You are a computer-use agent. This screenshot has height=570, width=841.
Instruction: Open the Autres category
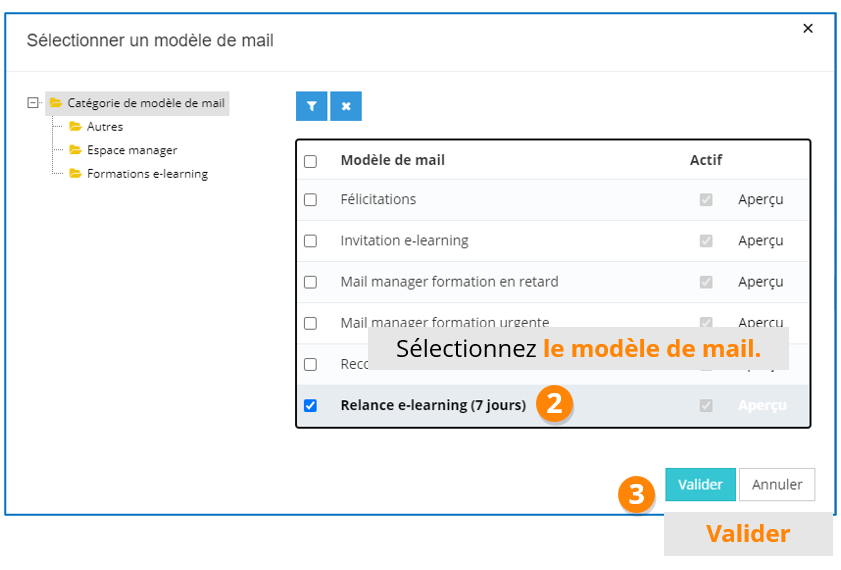pyautogui.click(x=105, y=127)
